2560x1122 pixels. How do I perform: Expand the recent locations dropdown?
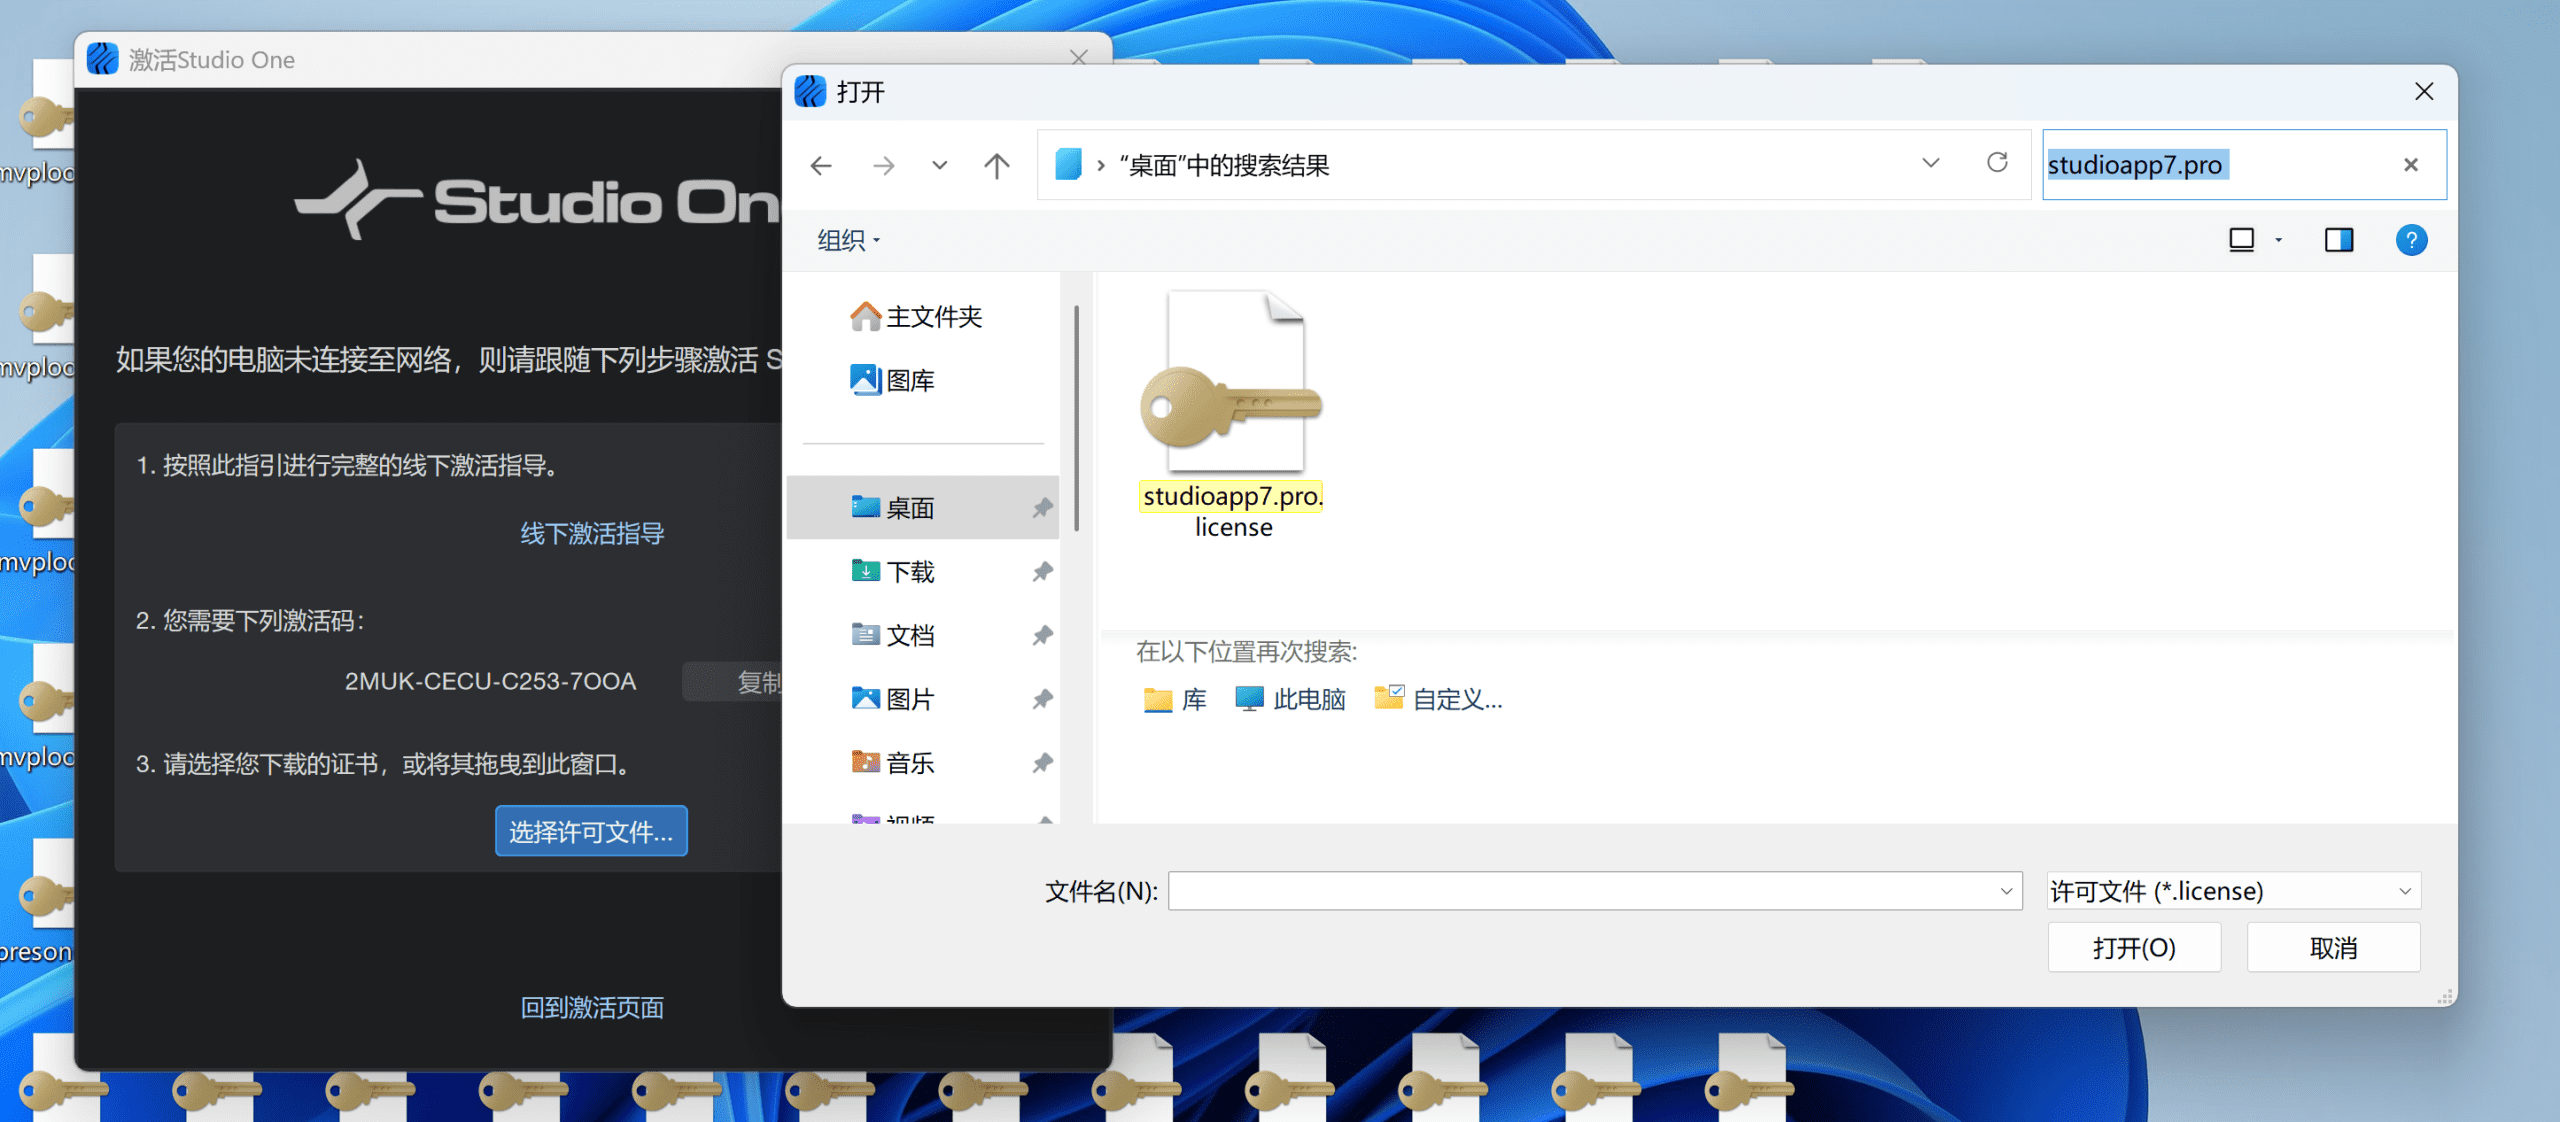939,165
